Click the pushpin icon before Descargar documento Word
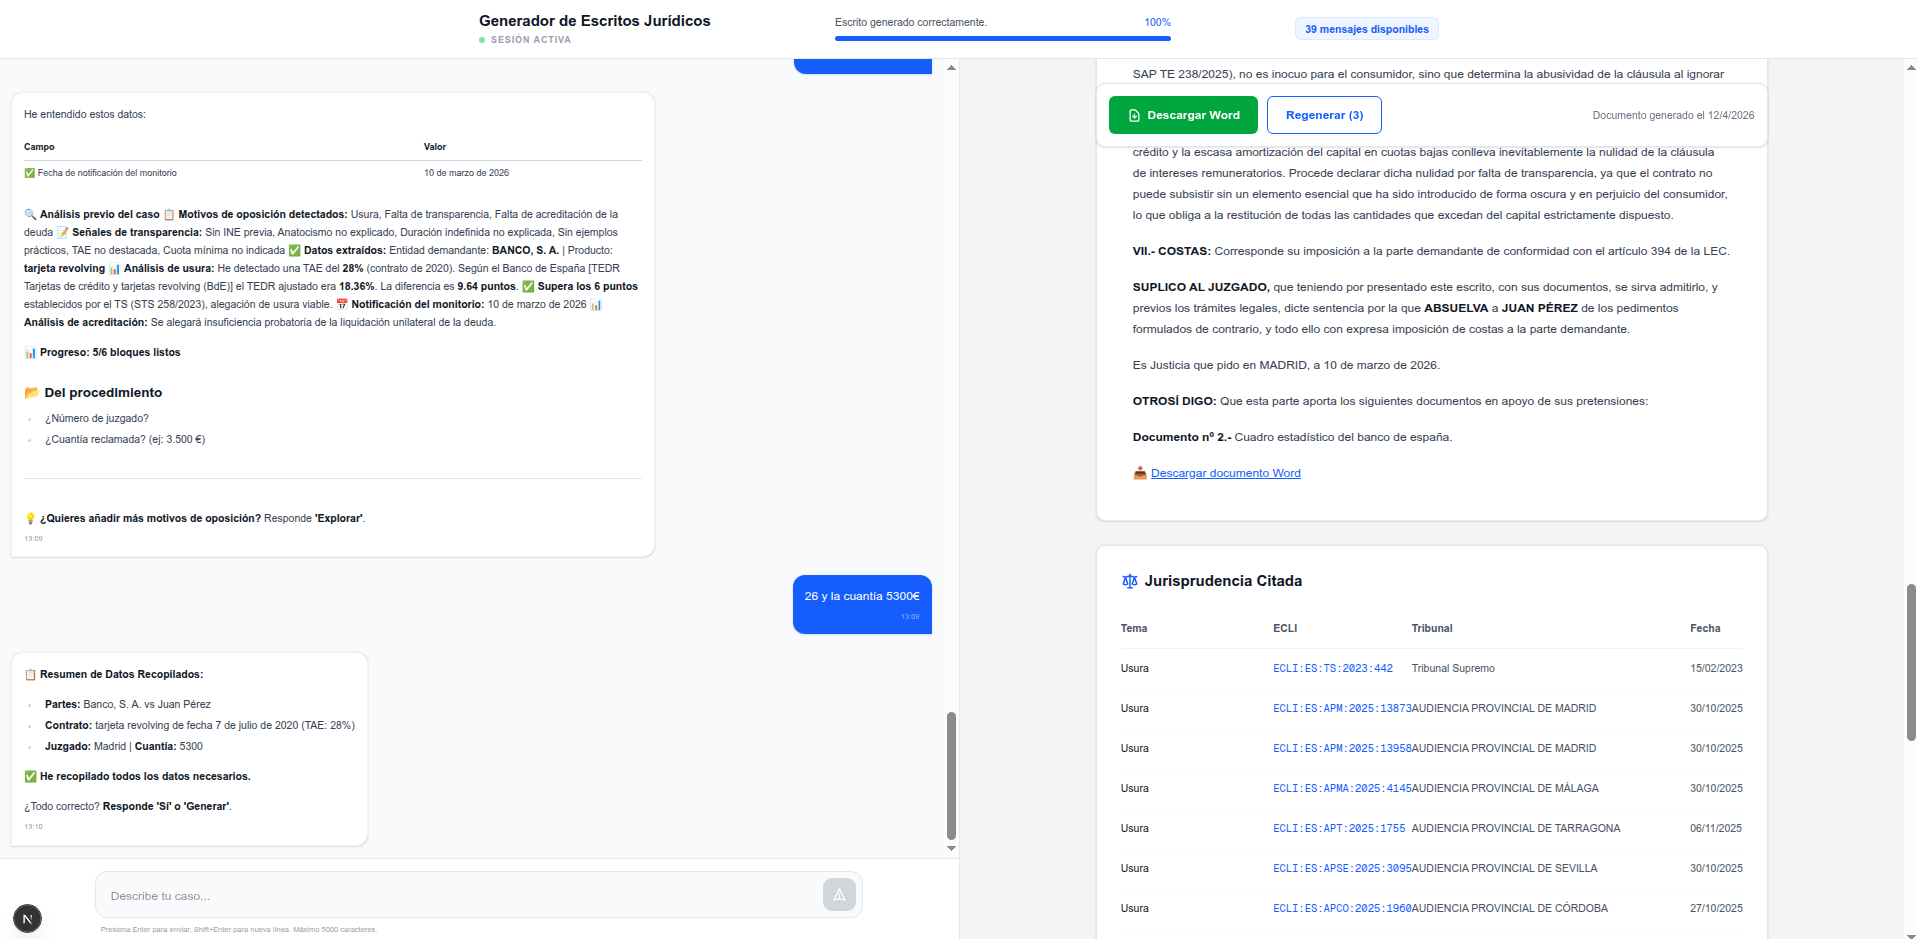Image resolution: width=1917 pixels, height=939 pixels. 1138,473
